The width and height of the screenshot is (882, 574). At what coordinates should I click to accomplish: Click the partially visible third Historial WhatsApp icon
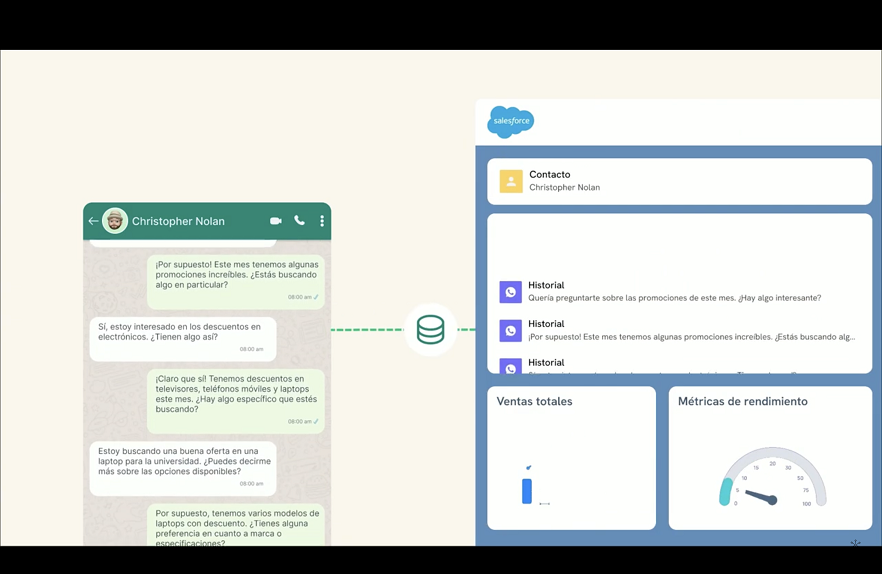tap(510, 367)
